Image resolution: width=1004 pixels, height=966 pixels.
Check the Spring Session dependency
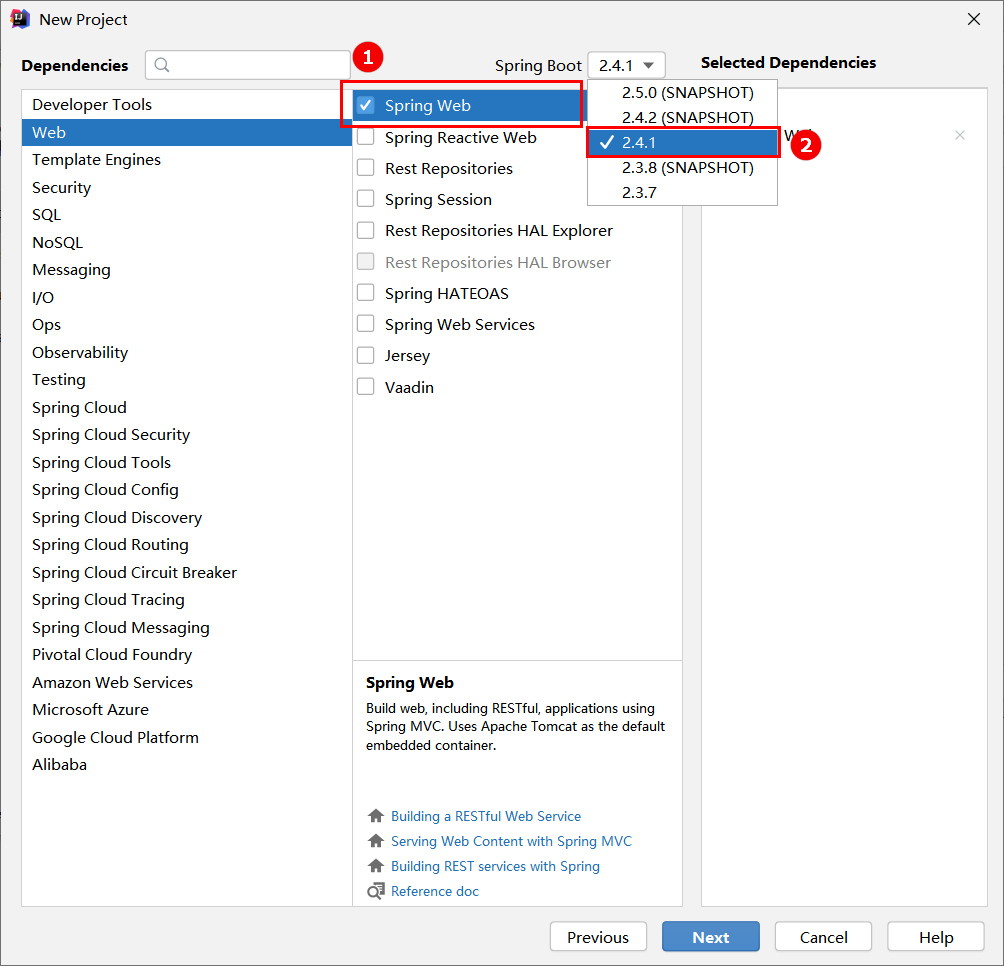(366, 199)
